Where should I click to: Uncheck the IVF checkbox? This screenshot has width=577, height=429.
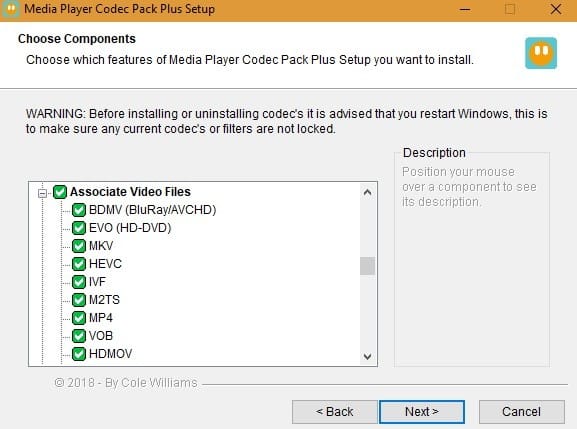pos(79,282)
